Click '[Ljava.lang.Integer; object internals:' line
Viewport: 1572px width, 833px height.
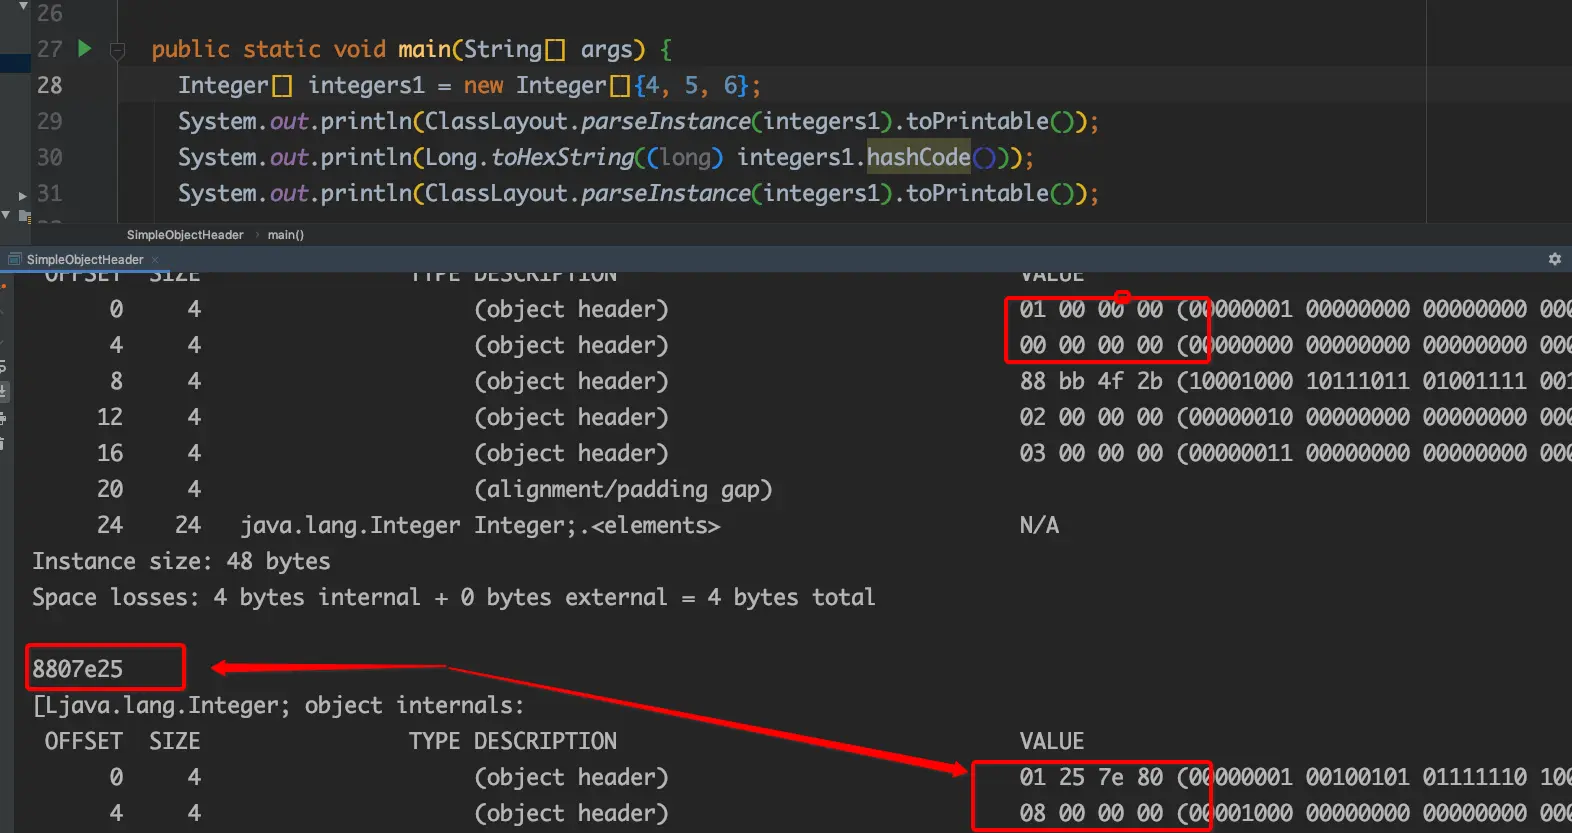point(278,705)
